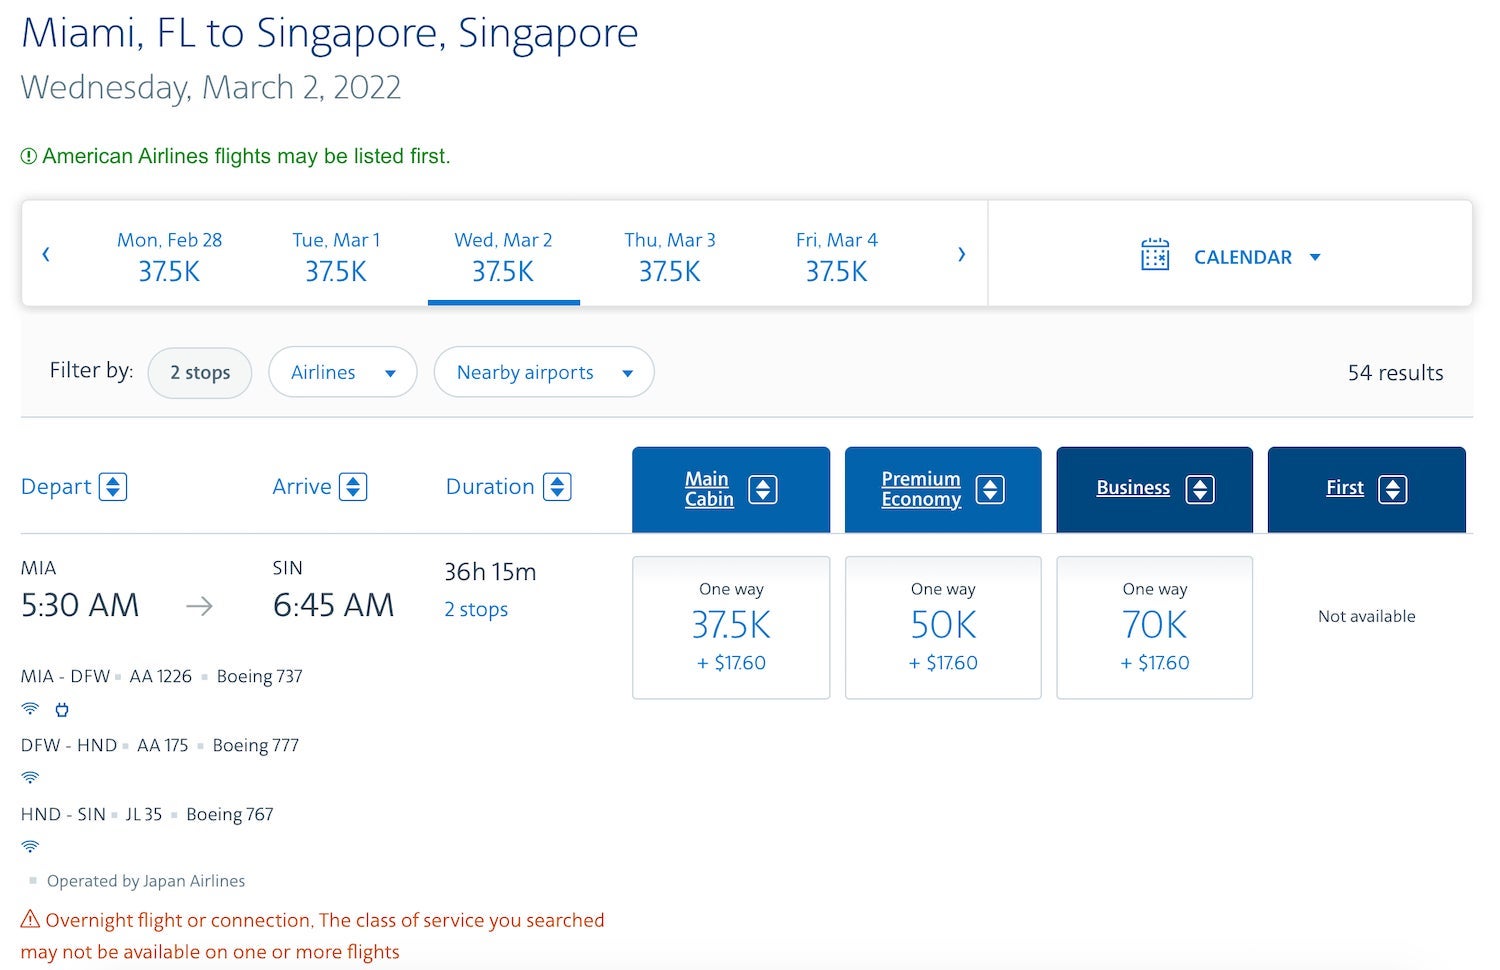Go to next dates arrow
This screenshot has width=1500, height=970.
tap(961, 254)
